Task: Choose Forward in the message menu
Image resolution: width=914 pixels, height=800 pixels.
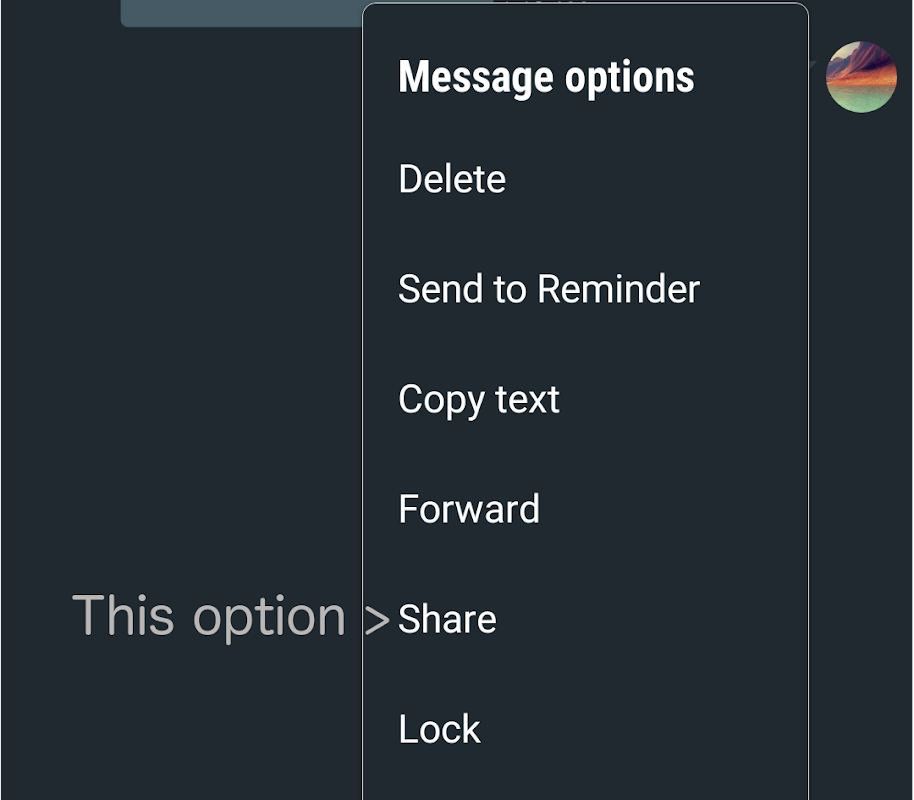Action: [585, 509]
